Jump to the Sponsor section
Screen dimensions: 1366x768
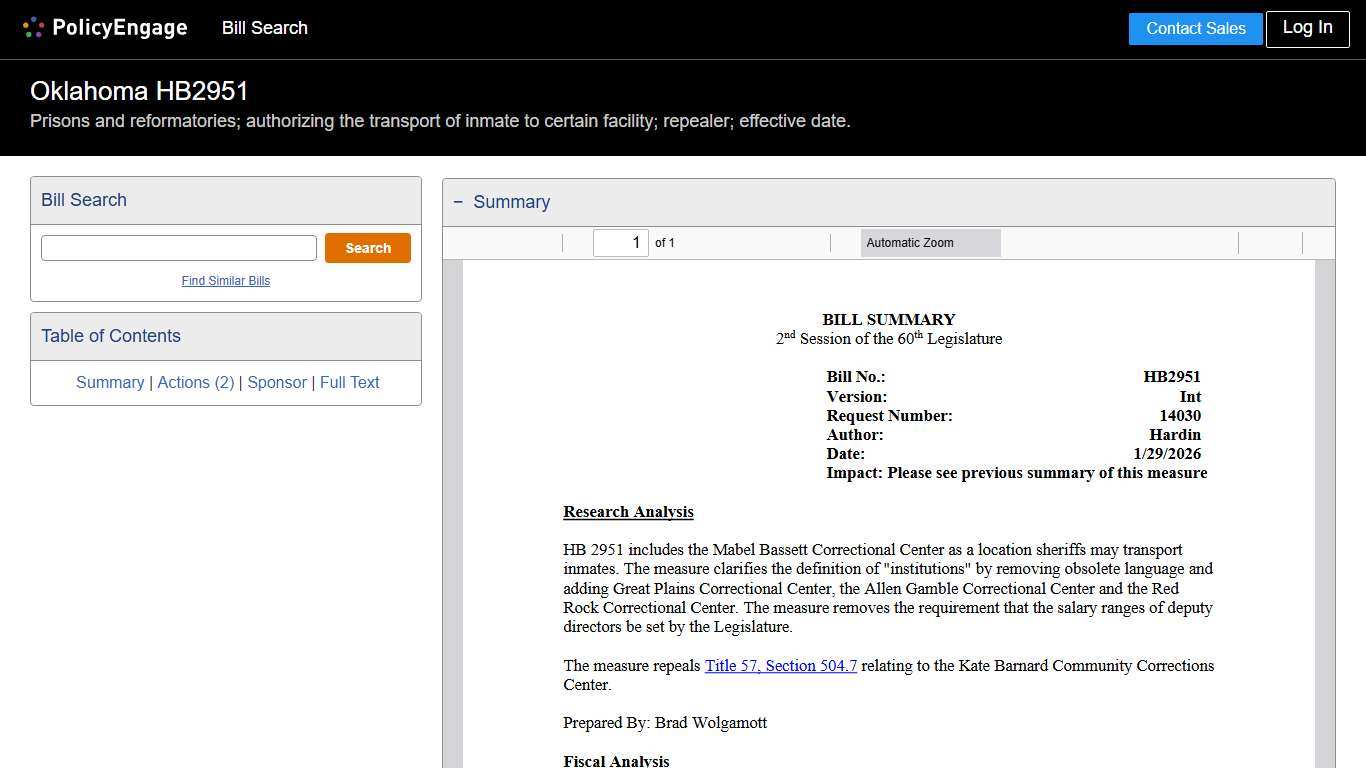tap(277, 382)
